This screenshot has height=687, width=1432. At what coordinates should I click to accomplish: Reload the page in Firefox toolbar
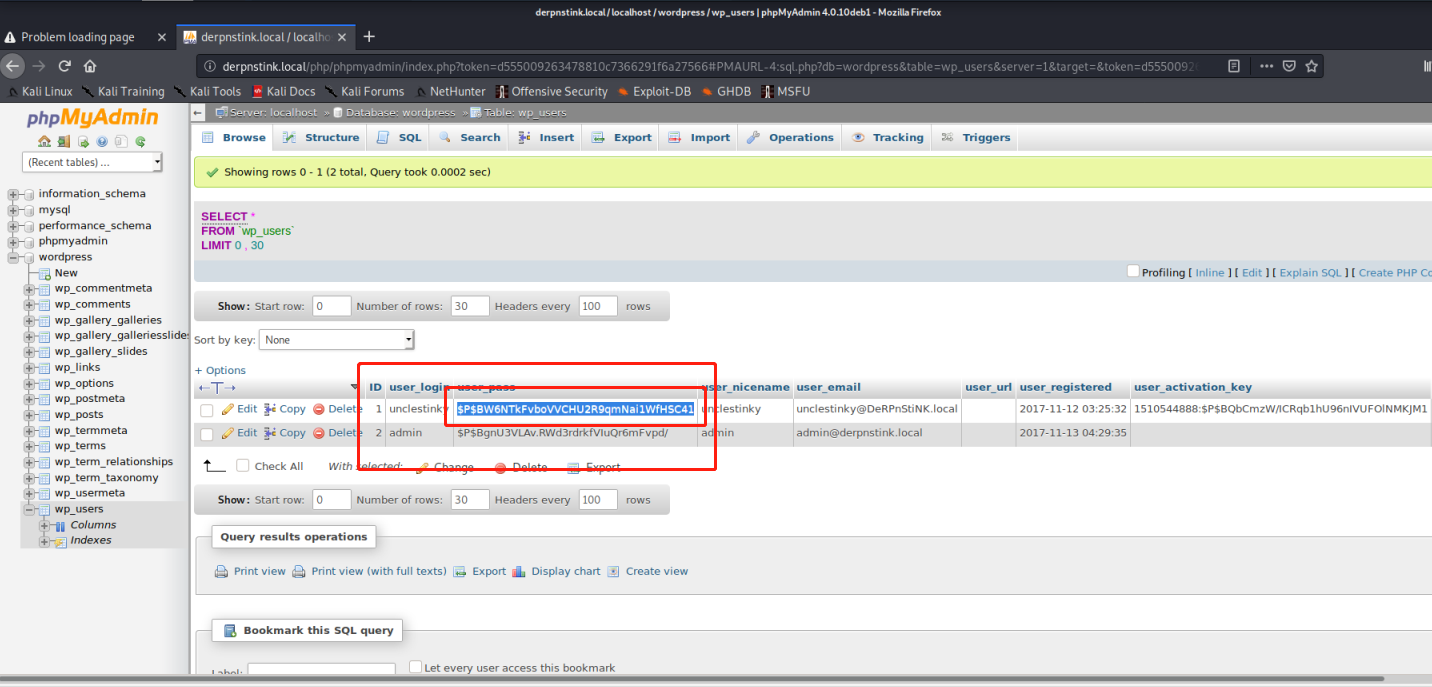point(65,66)
